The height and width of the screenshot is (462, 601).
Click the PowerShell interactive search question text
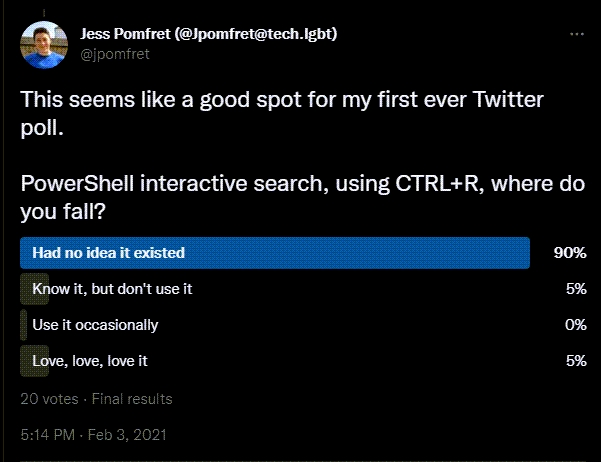click(302, 197)
